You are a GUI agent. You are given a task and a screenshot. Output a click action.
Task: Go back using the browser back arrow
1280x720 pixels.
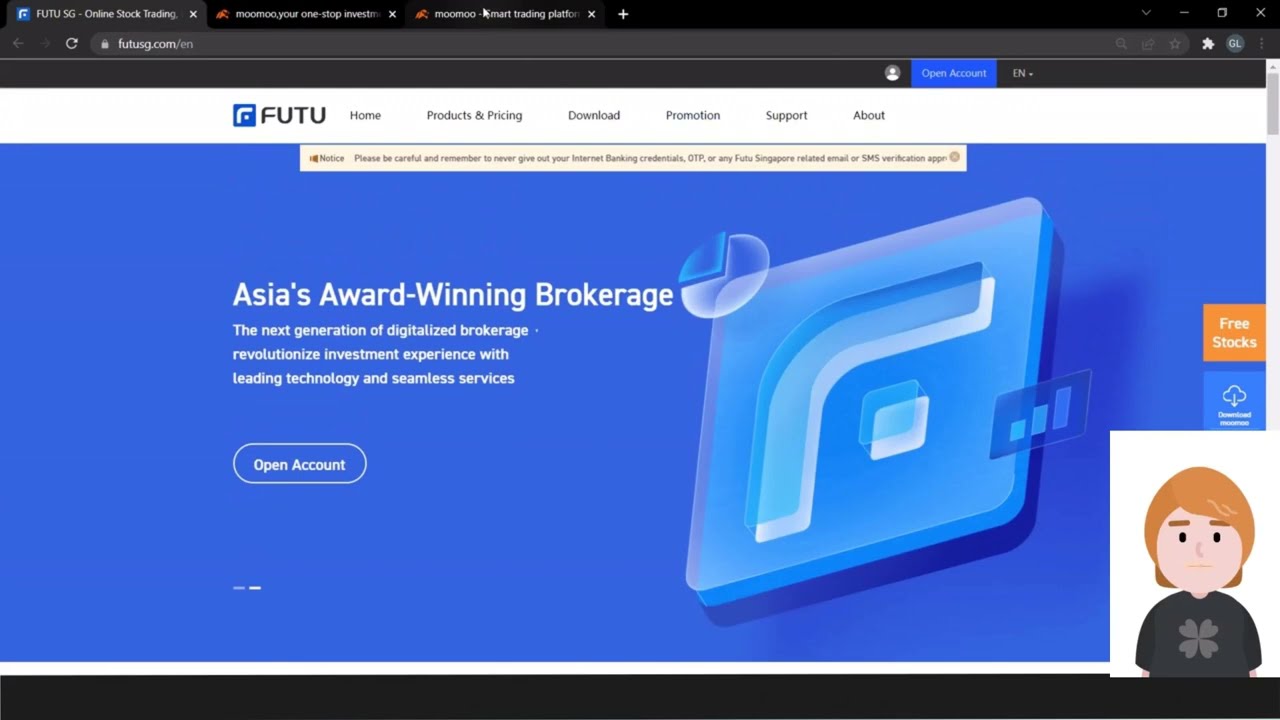[x=18, y=44]
